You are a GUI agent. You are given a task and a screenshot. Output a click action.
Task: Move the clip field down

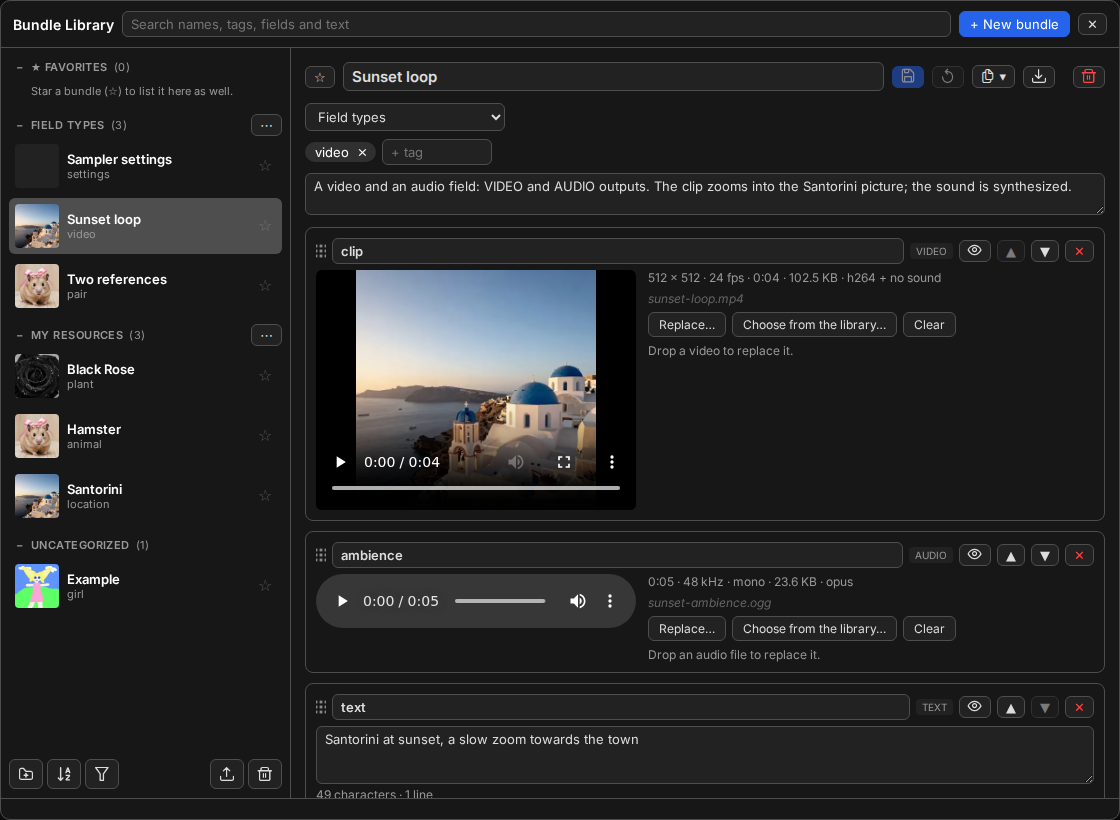[x=1044, y=251]
